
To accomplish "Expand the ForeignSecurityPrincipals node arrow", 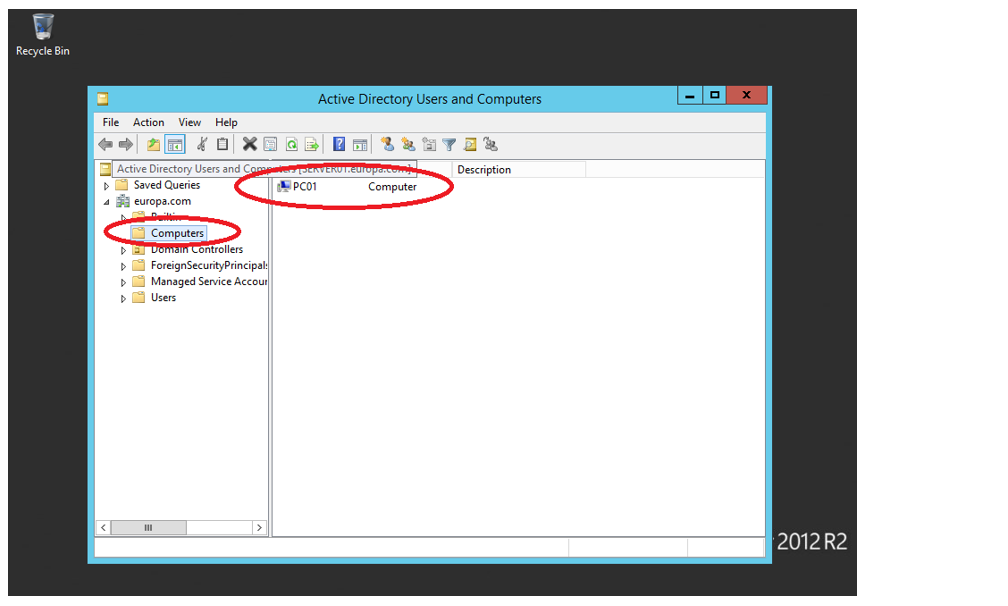I will tap(123, 266).
